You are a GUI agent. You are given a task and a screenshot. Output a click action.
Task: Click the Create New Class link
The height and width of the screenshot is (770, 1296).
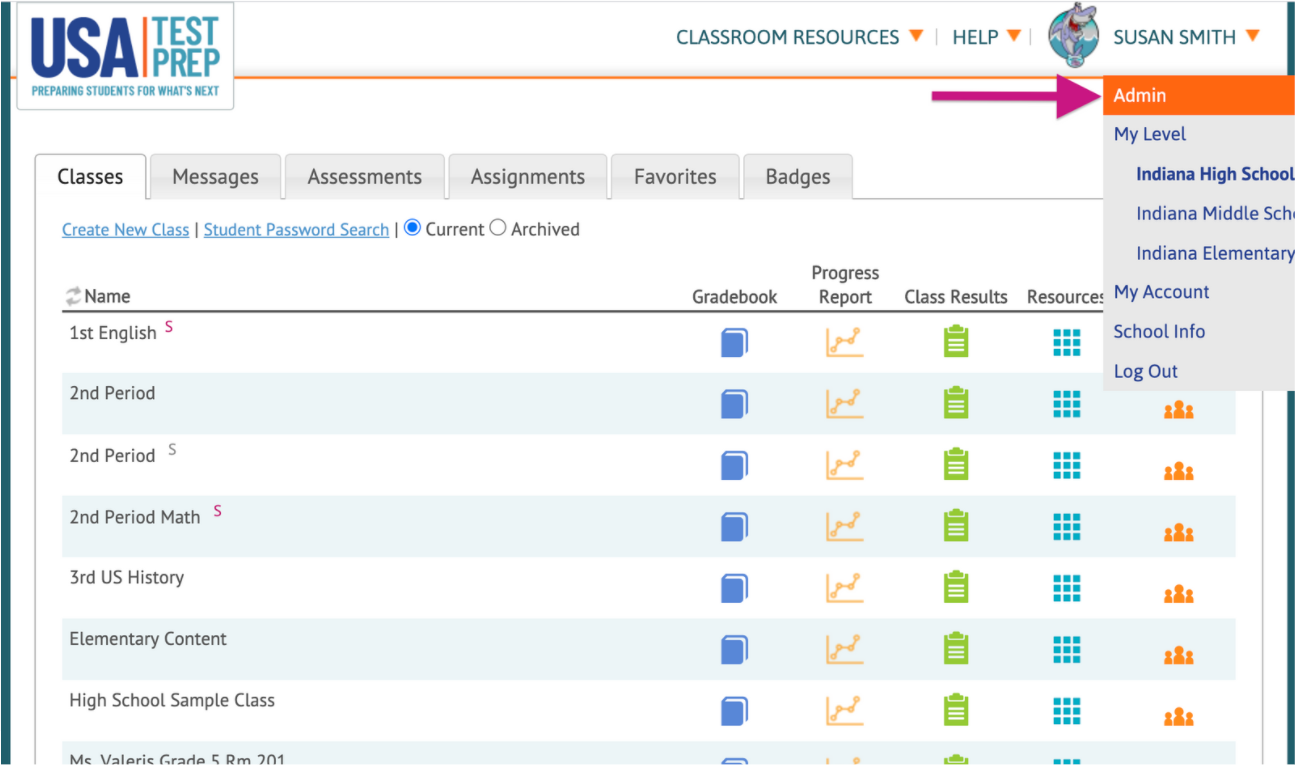(125, 229)
